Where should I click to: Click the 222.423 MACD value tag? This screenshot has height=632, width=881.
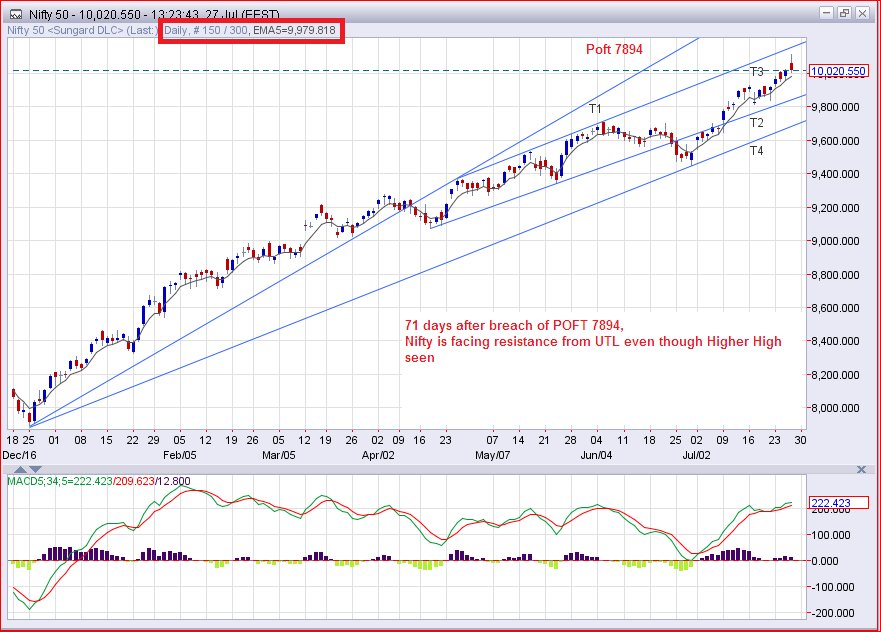click(838, 503)
